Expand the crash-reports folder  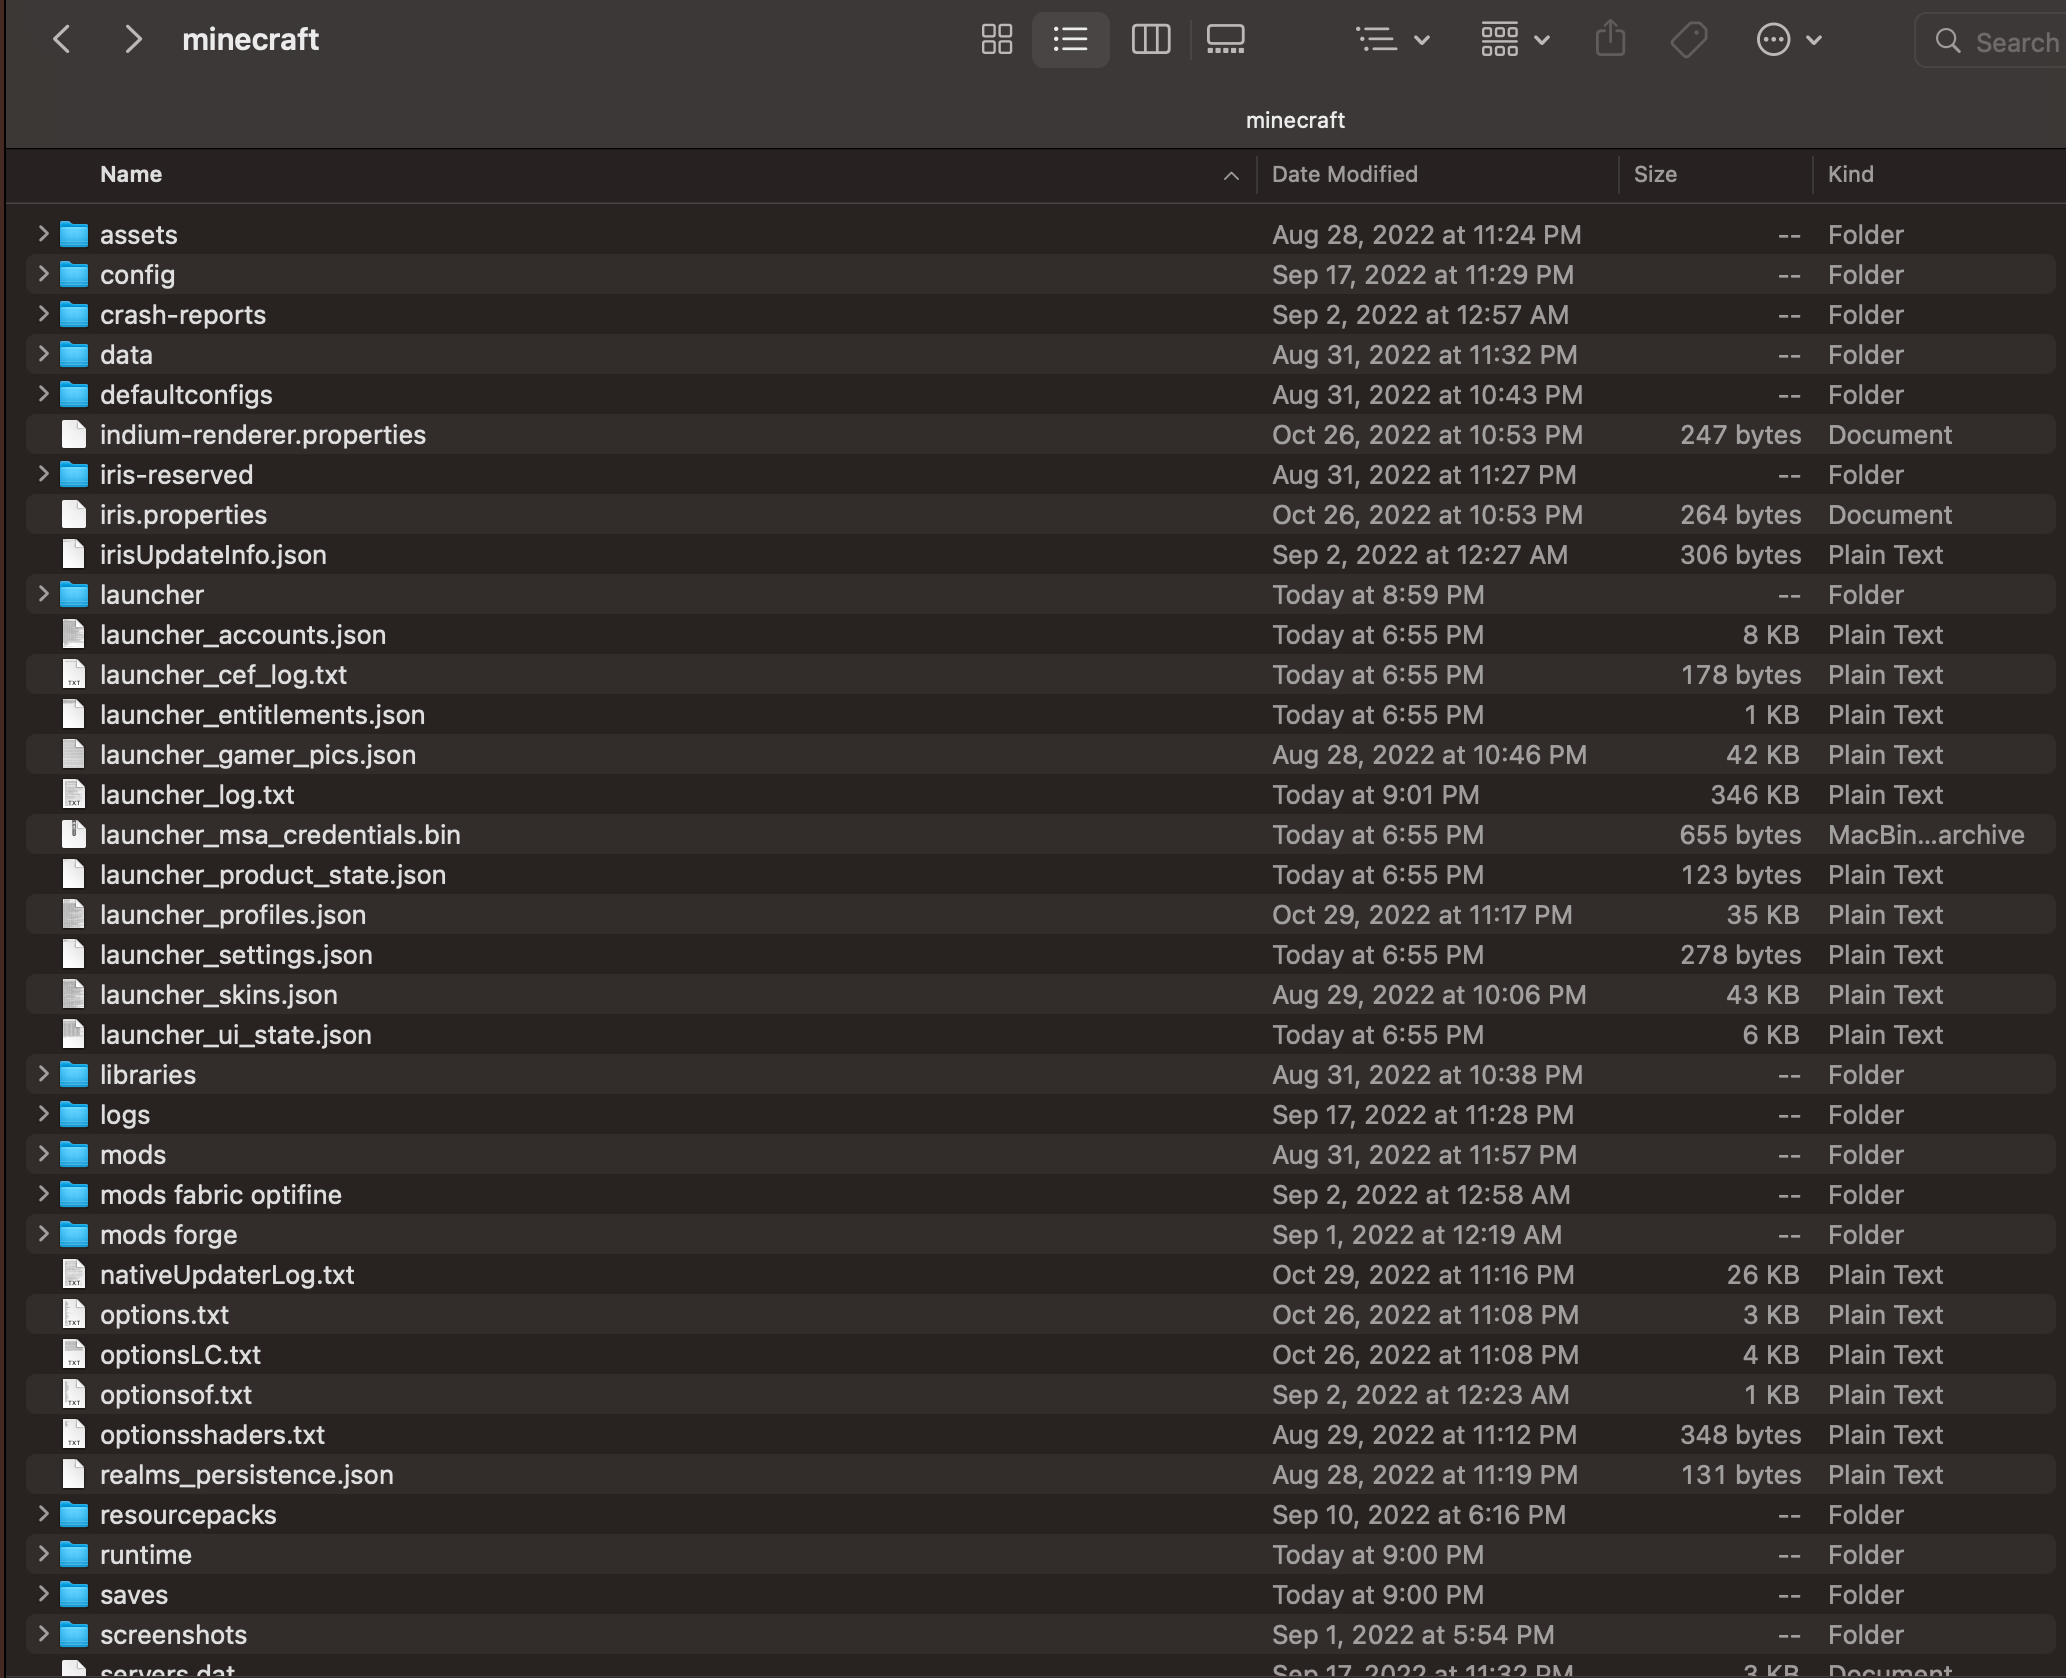(x=43, y=314)
